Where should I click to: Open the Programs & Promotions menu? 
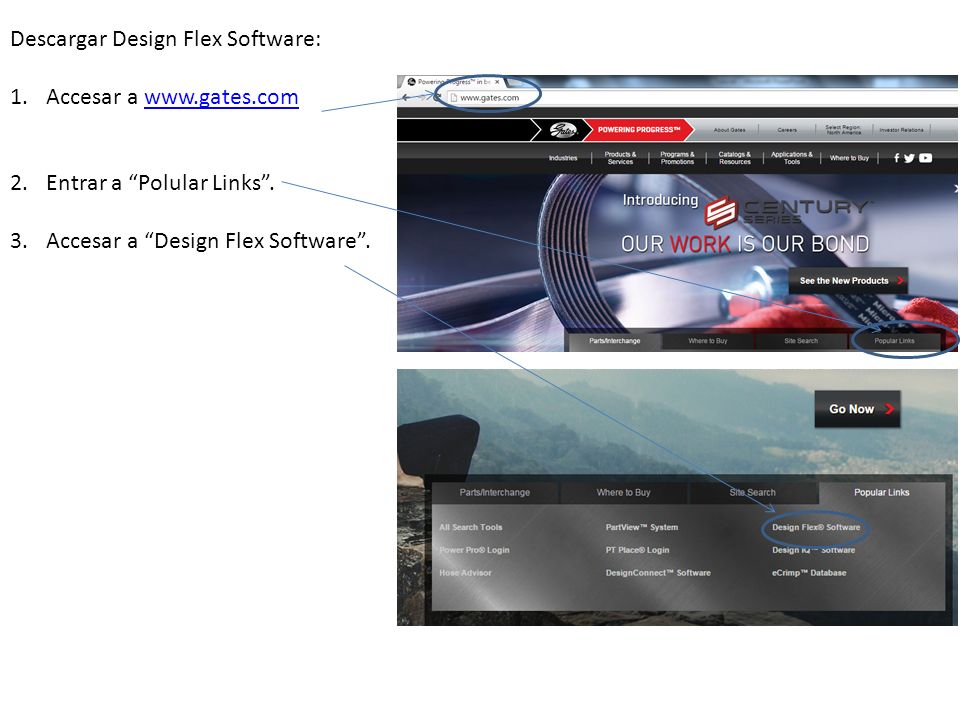coord(677,158)
